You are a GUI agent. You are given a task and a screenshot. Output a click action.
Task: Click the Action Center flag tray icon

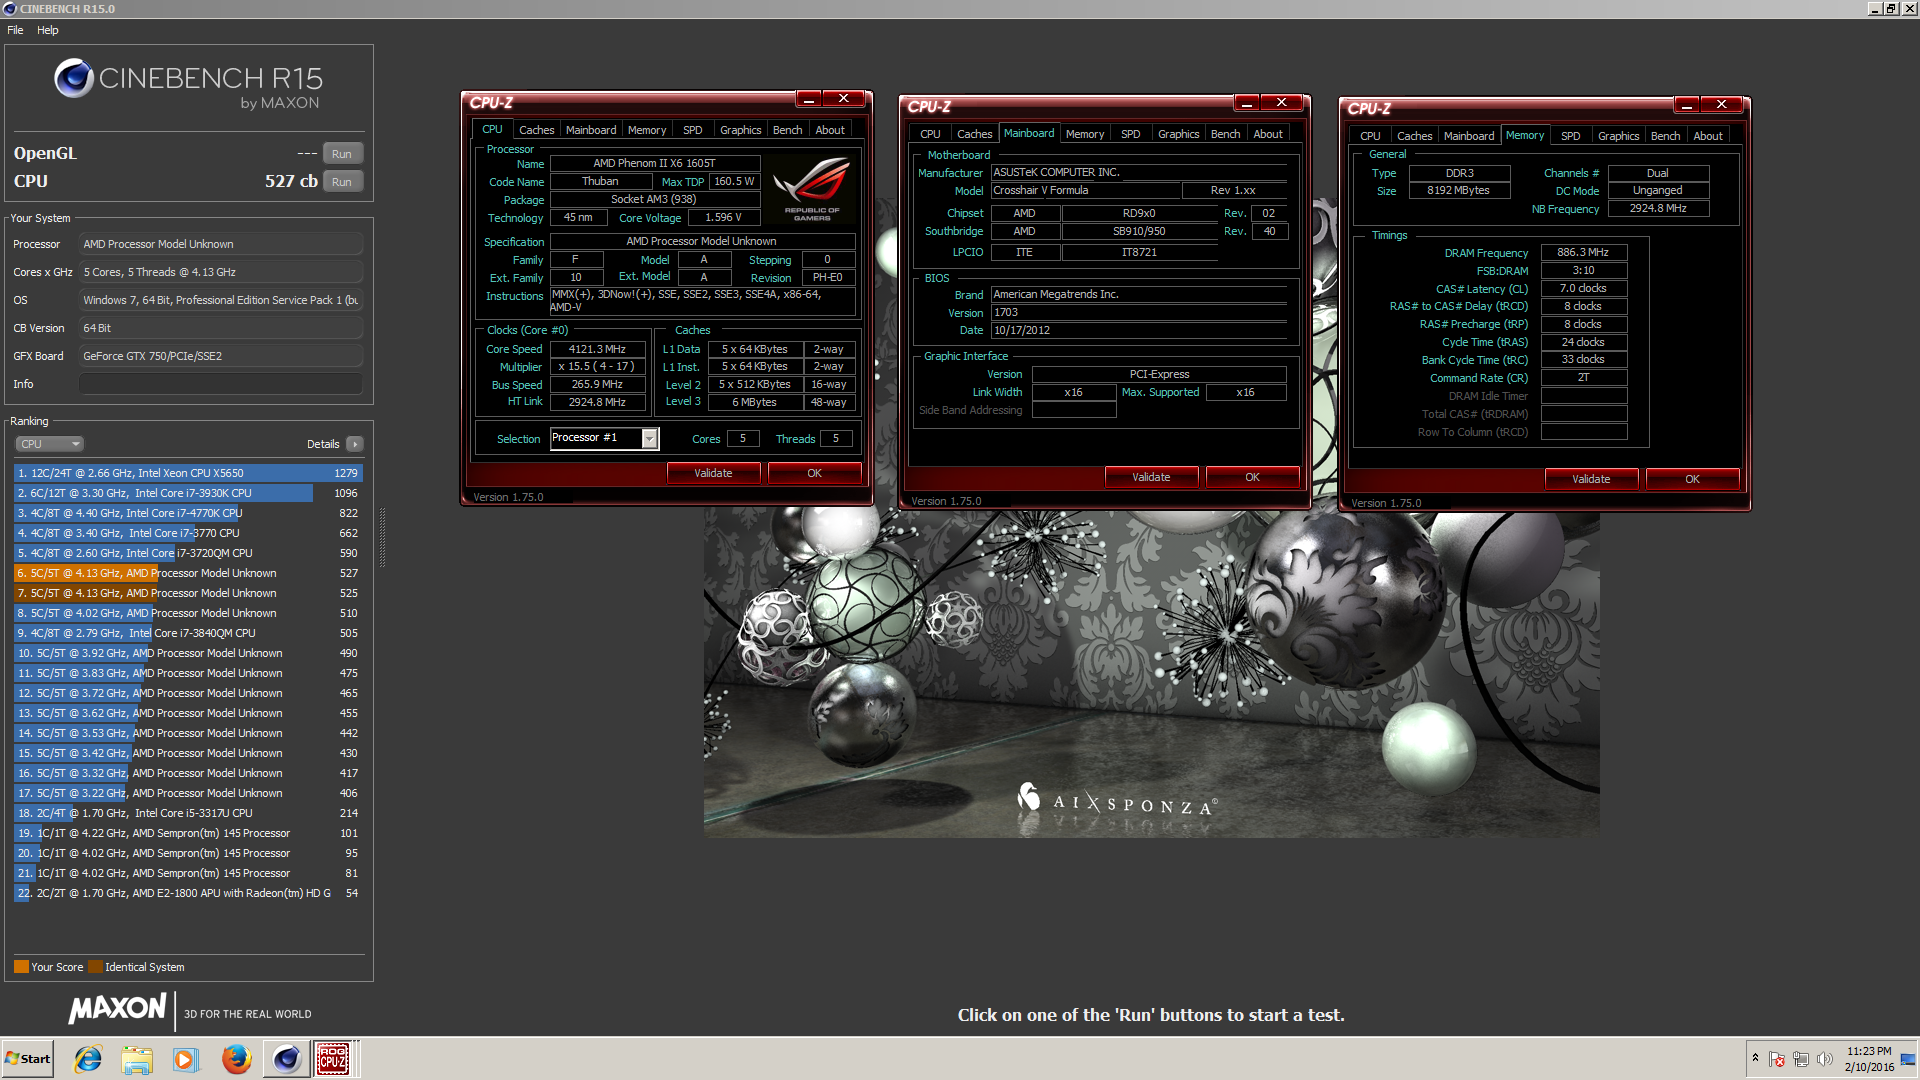pos(1777,1059)
